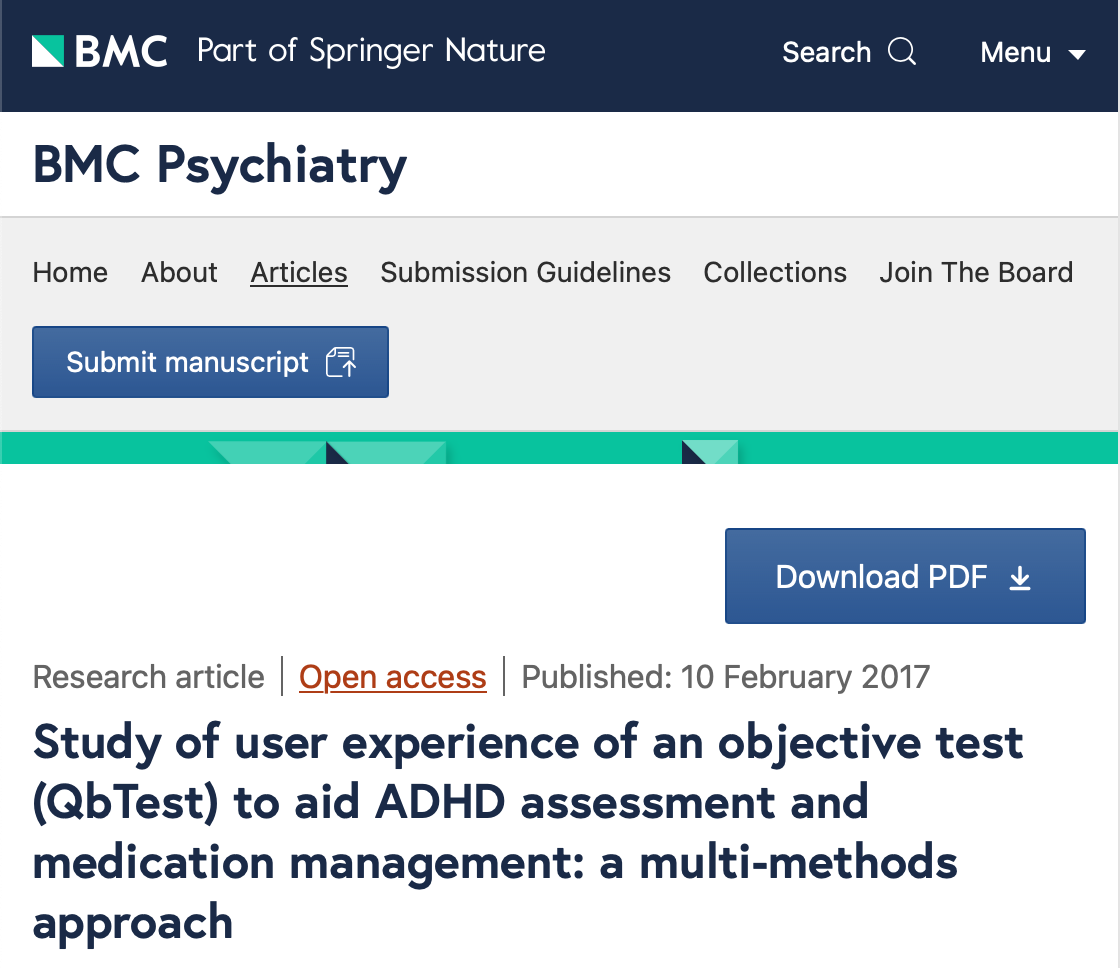Click the Research article label
Image resolution: width=1120 pixels, height=968 pixels.
pos(148,677)
